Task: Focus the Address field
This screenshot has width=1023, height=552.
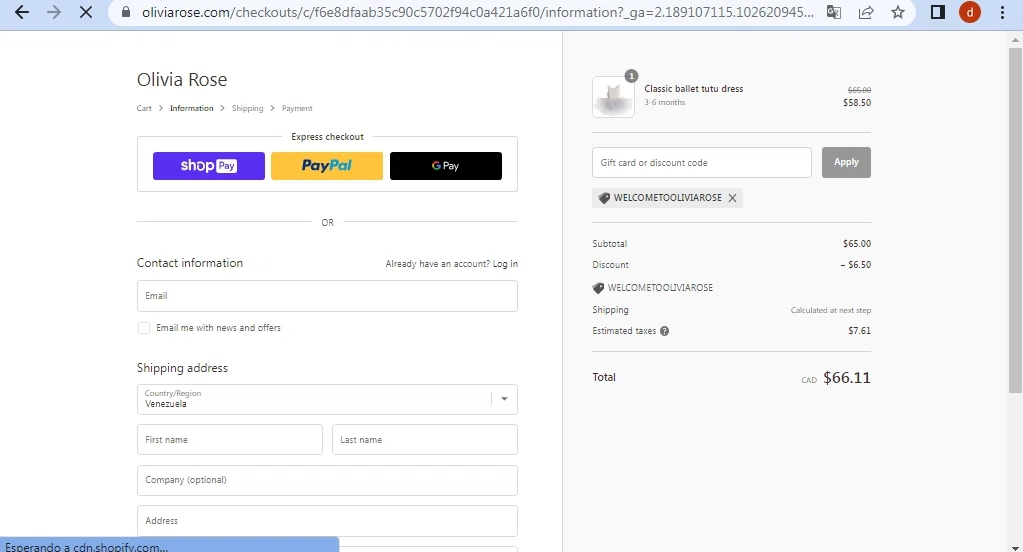Action: tap(327, 521)
